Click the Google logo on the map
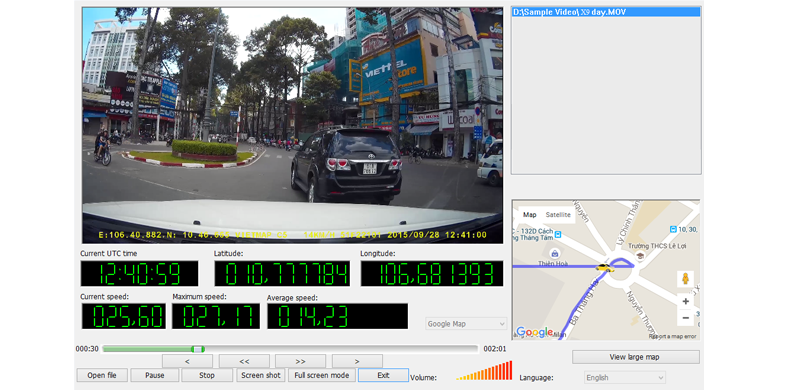Image resolution: width=786 pixels, height=390 pixels. 534,332
